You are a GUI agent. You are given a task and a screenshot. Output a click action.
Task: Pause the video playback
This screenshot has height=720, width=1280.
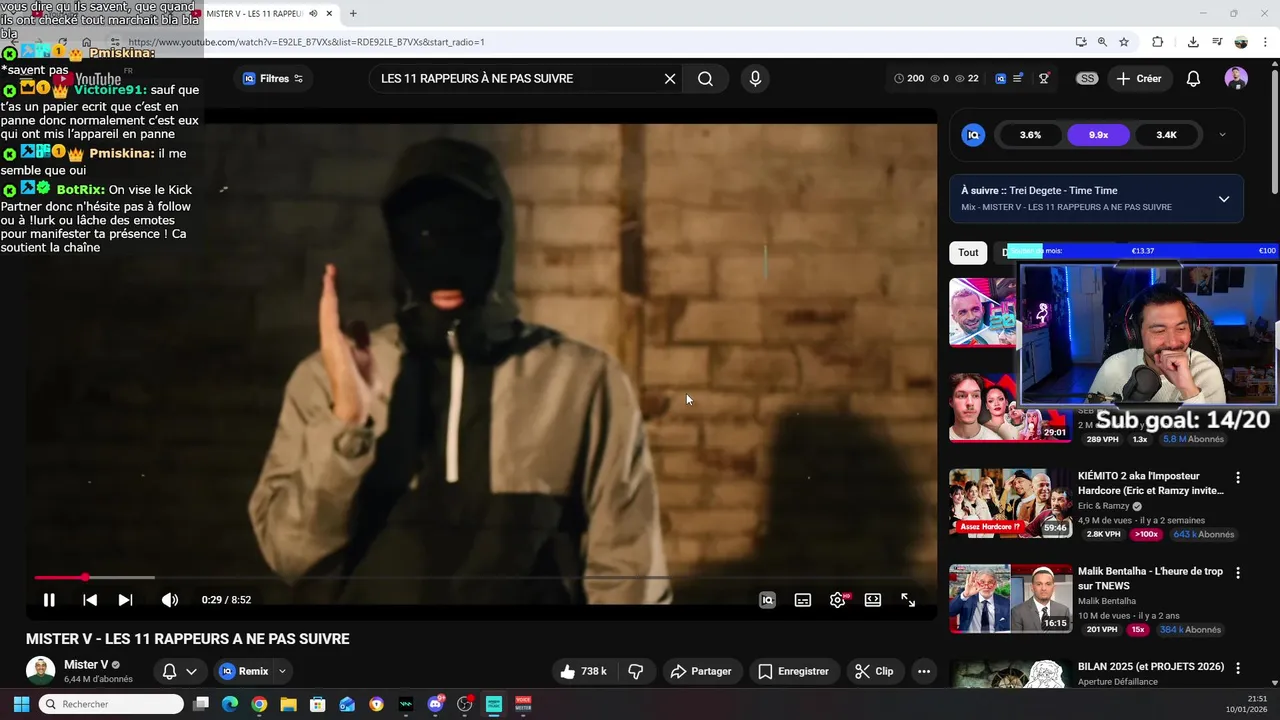coord(49,600)
